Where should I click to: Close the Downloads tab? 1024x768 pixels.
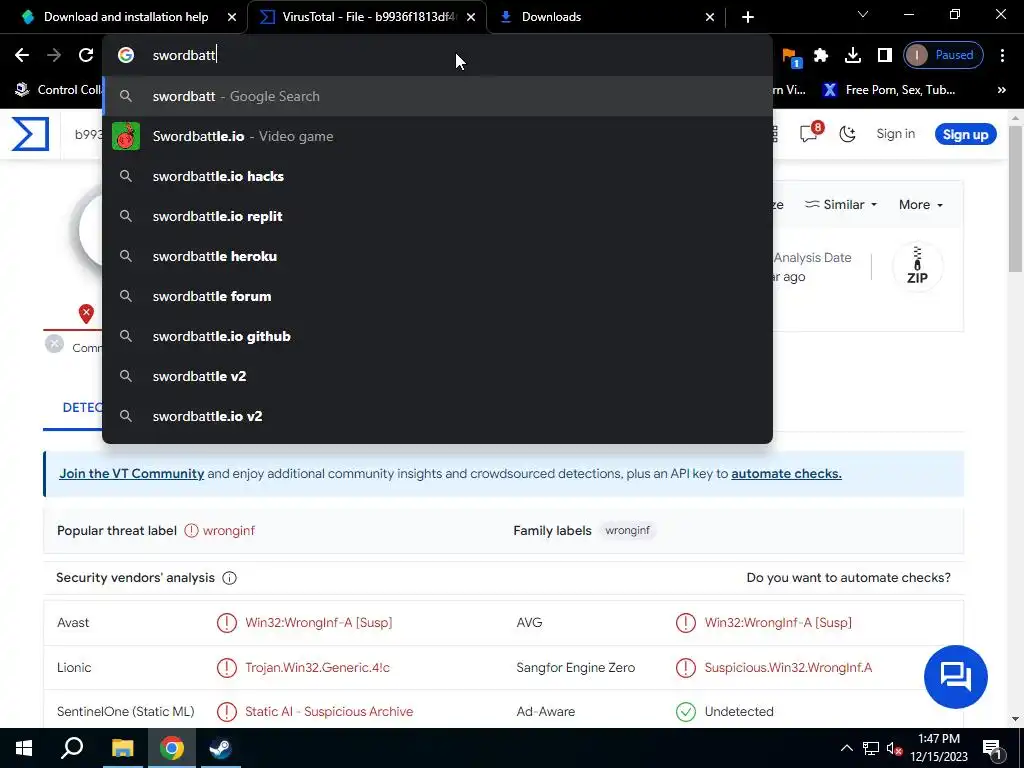[710, 17]
